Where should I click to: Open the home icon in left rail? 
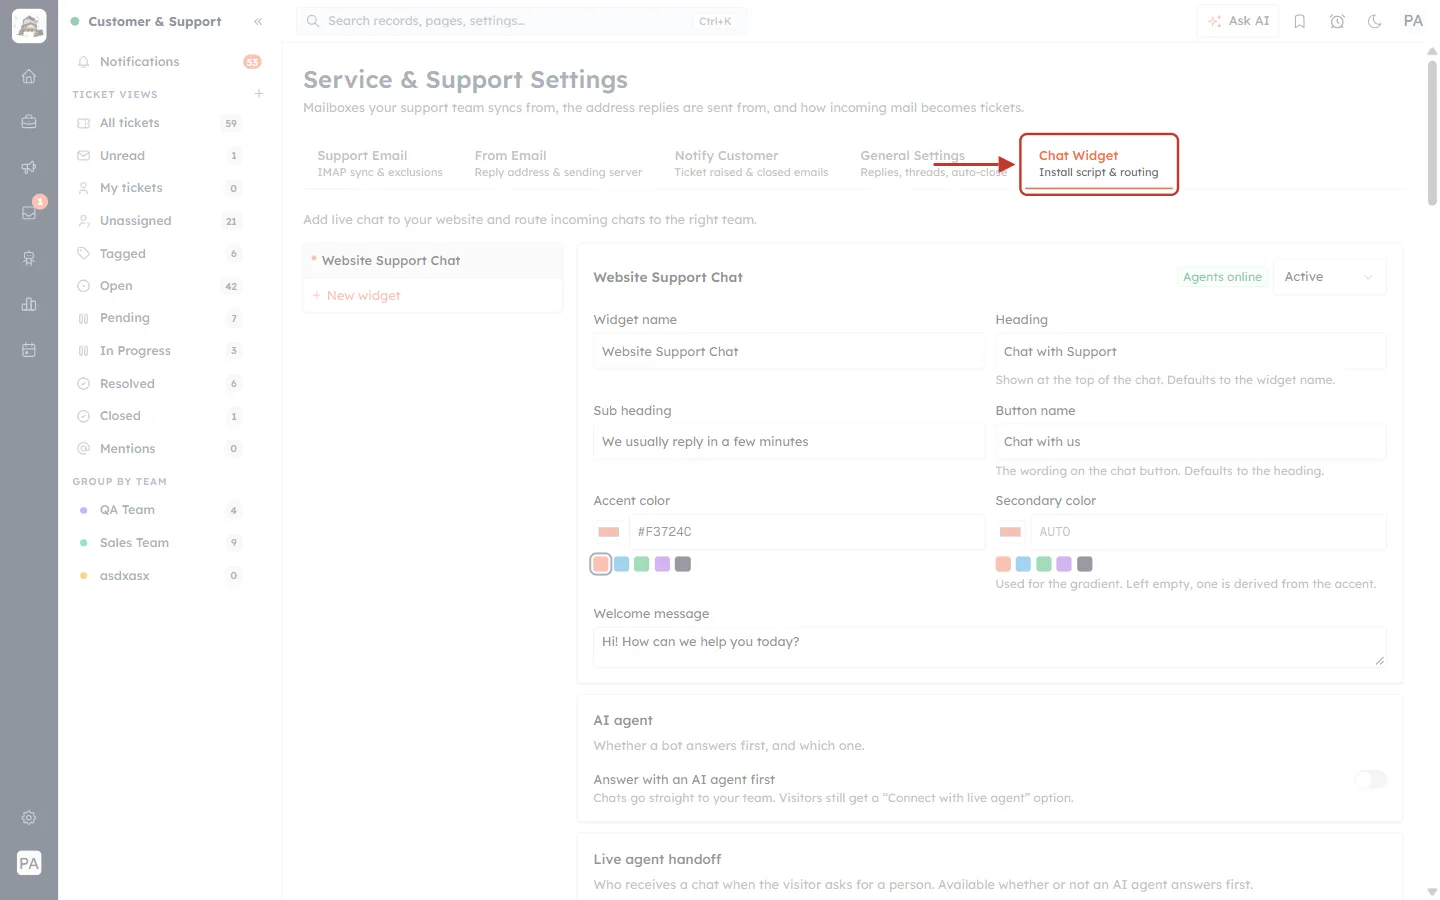tap(29, 76)
